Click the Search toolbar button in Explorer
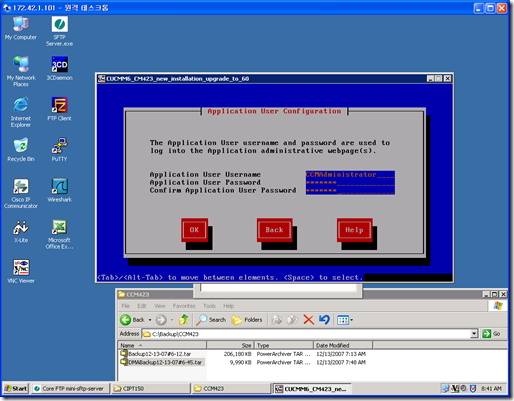Viewport: 514px width, 401px height. (211, 320)
